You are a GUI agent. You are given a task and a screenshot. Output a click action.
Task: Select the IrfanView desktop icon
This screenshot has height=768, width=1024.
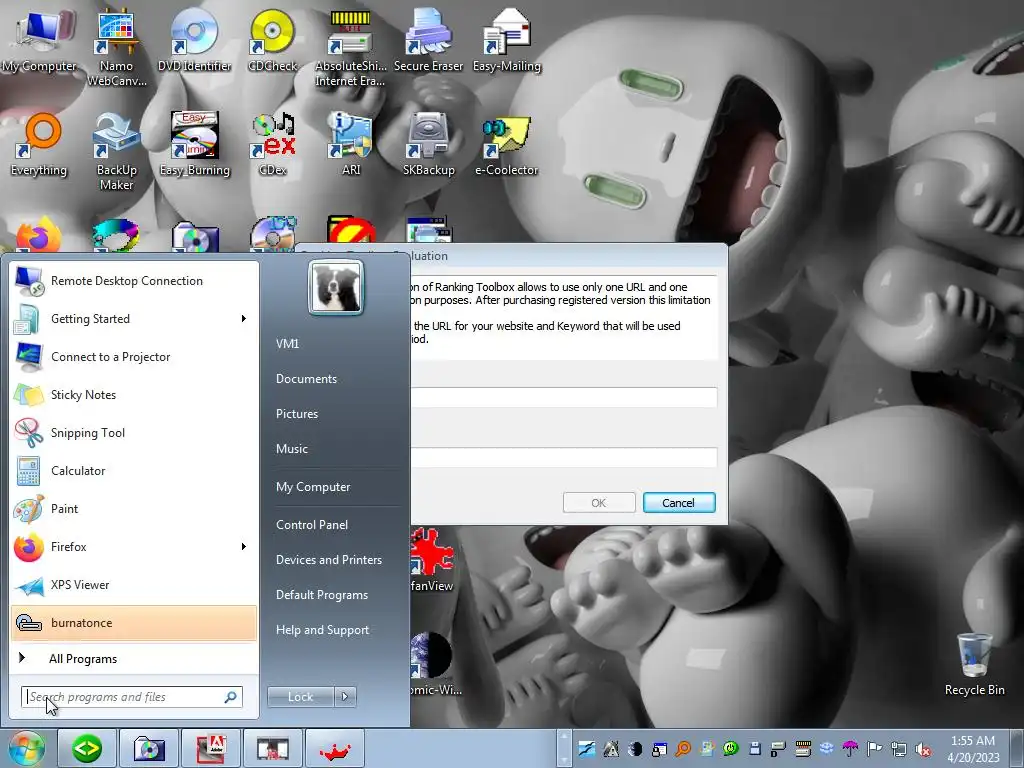tap(431, 560)
